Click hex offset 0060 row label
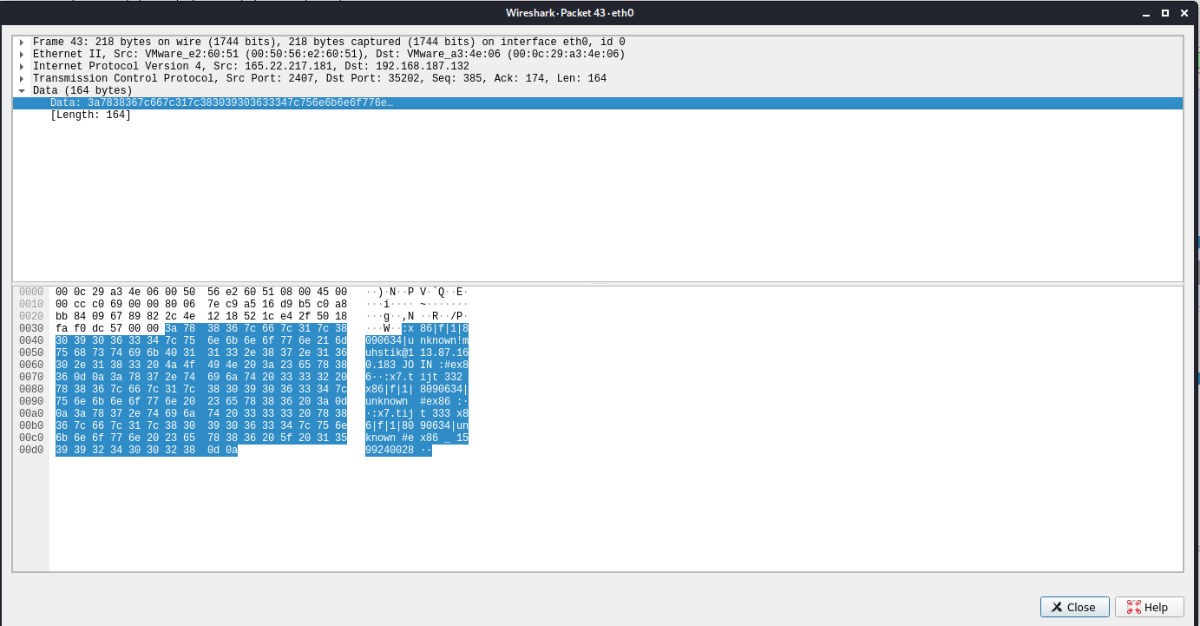This screenshot has height=626, width=1200. [x=31, y=364]
